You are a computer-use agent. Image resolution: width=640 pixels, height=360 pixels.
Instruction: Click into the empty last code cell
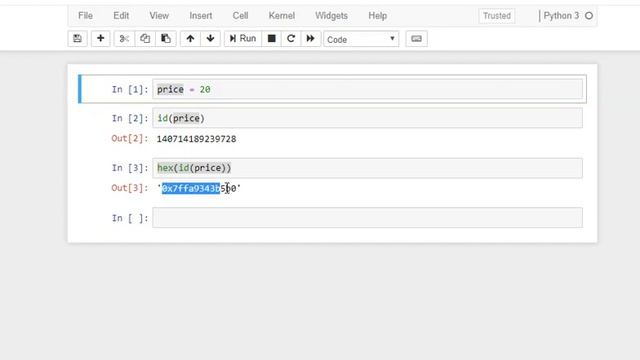coord(367,218)
